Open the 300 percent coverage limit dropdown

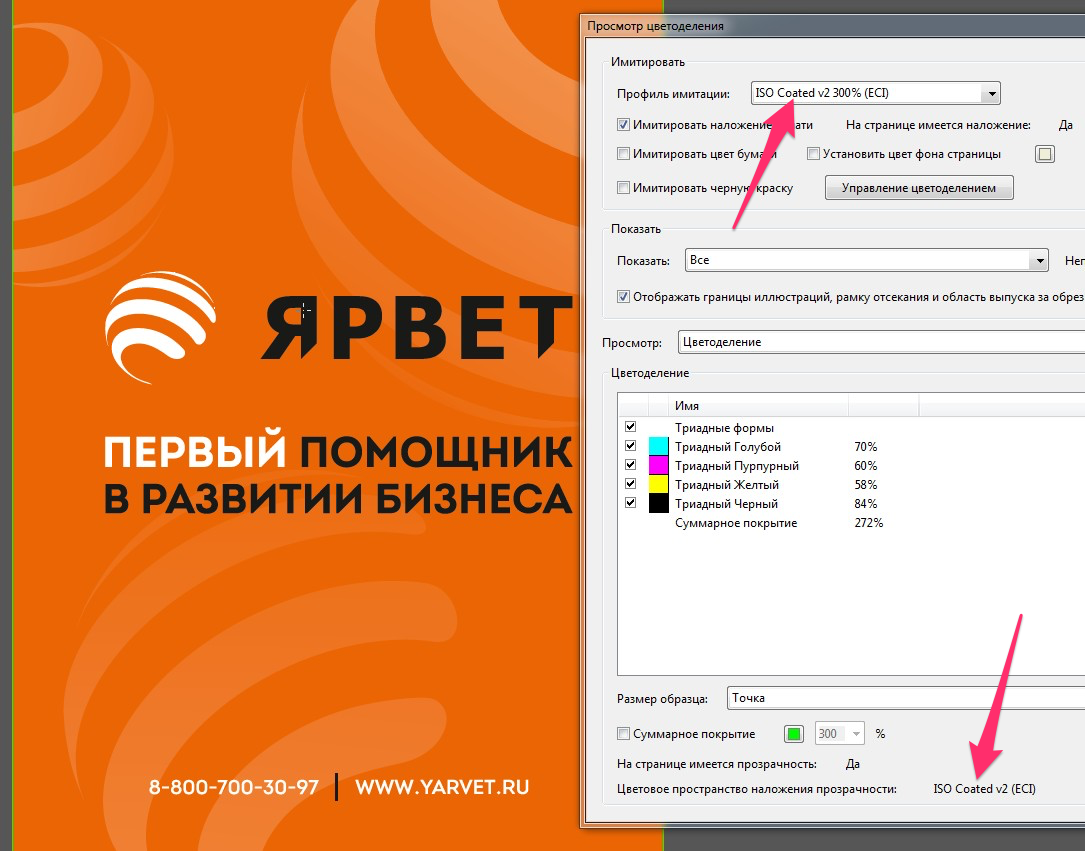[x=839, y=733]
